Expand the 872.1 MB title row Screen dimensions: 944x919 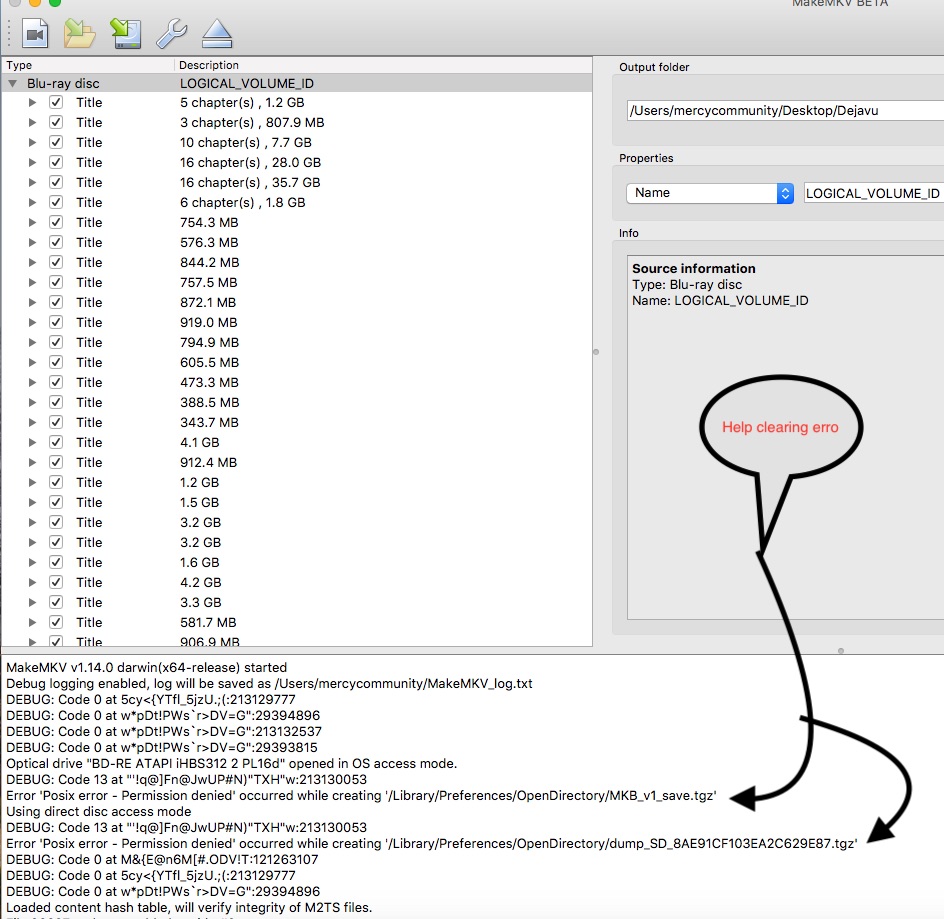pyautogui.click(x=32, y=302)
